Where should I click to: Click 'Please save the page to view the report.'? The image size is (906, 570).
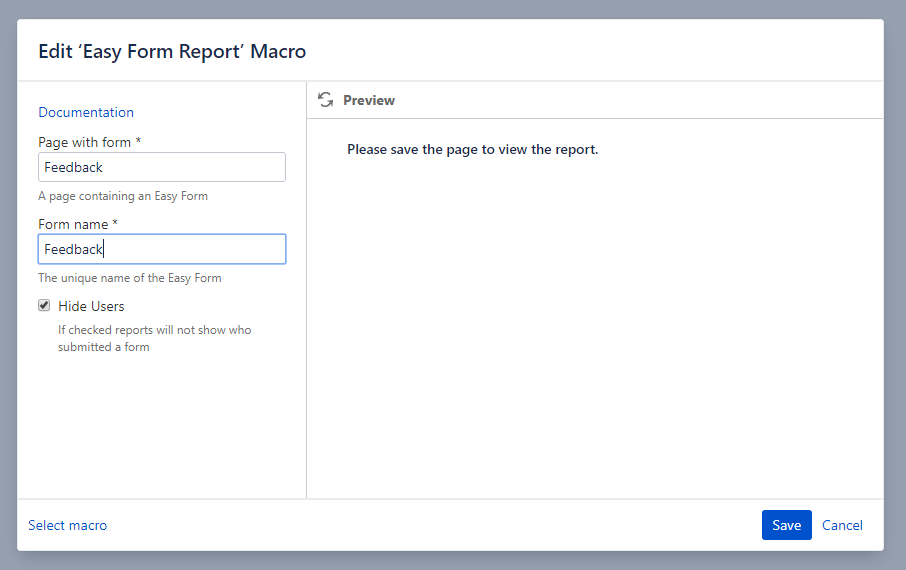(473, 149)
